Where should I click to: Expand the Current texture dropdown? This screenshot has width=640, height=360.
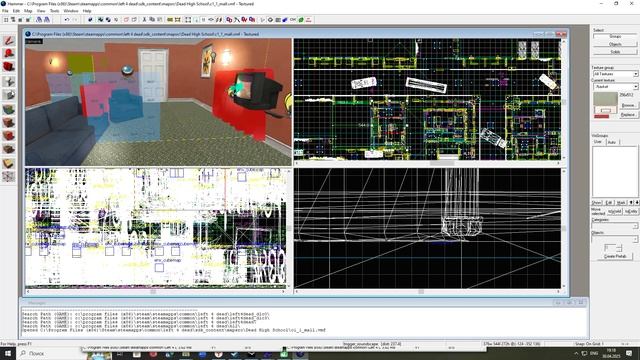pyautogui.click(x=636, y=87)
